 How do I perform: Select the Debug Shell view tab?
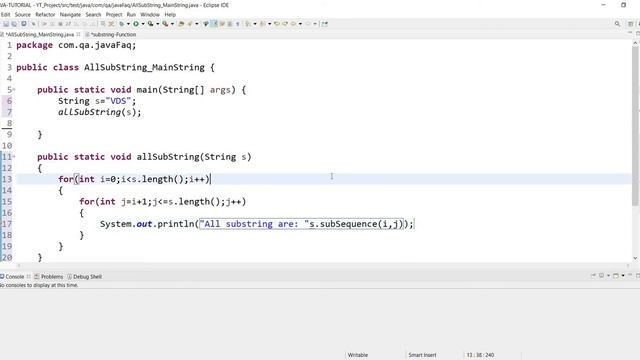[84, 276]
